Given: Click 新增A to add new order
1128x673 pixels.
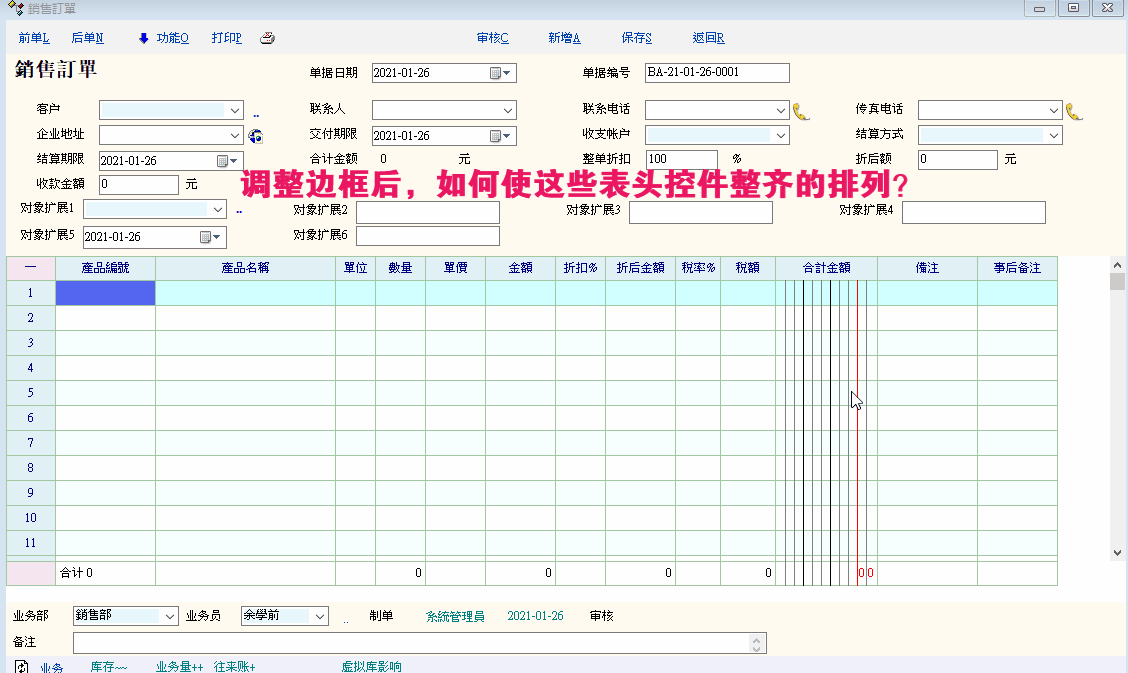Looking at the screenshot, I should [564, 38].
